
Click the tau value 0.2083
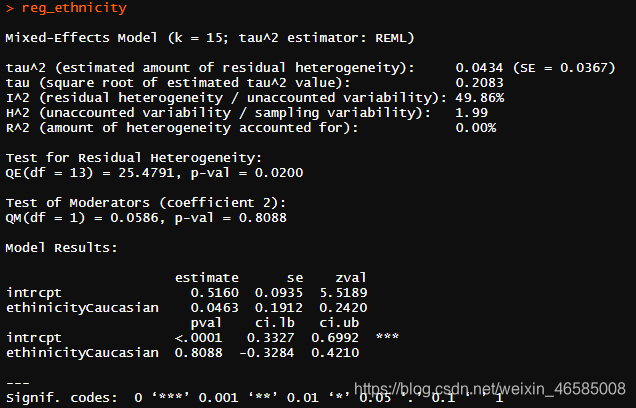[479, 83]
